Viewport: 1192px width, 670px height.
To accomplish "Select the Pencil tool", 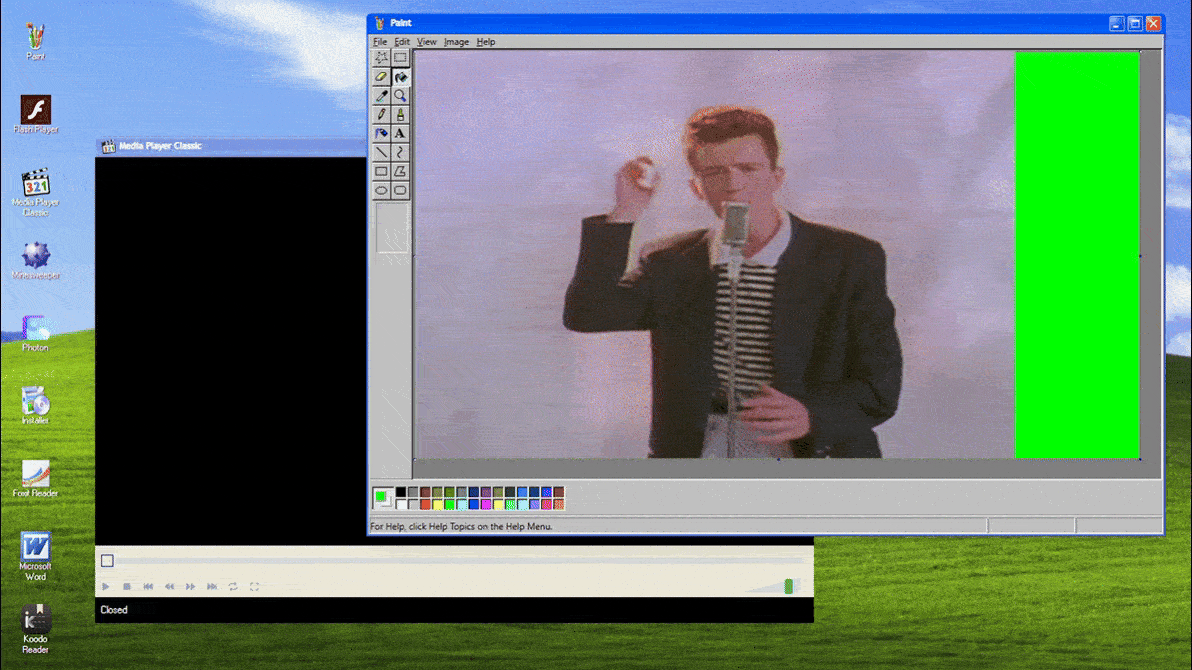I will pyautogui.click(x=381, y=114).
